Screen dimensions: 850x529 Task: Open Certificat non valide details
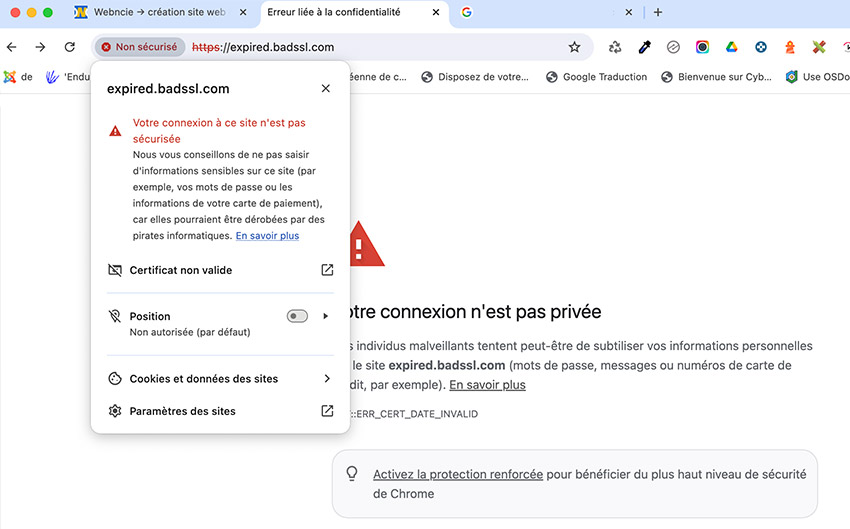tap(220, 270)
